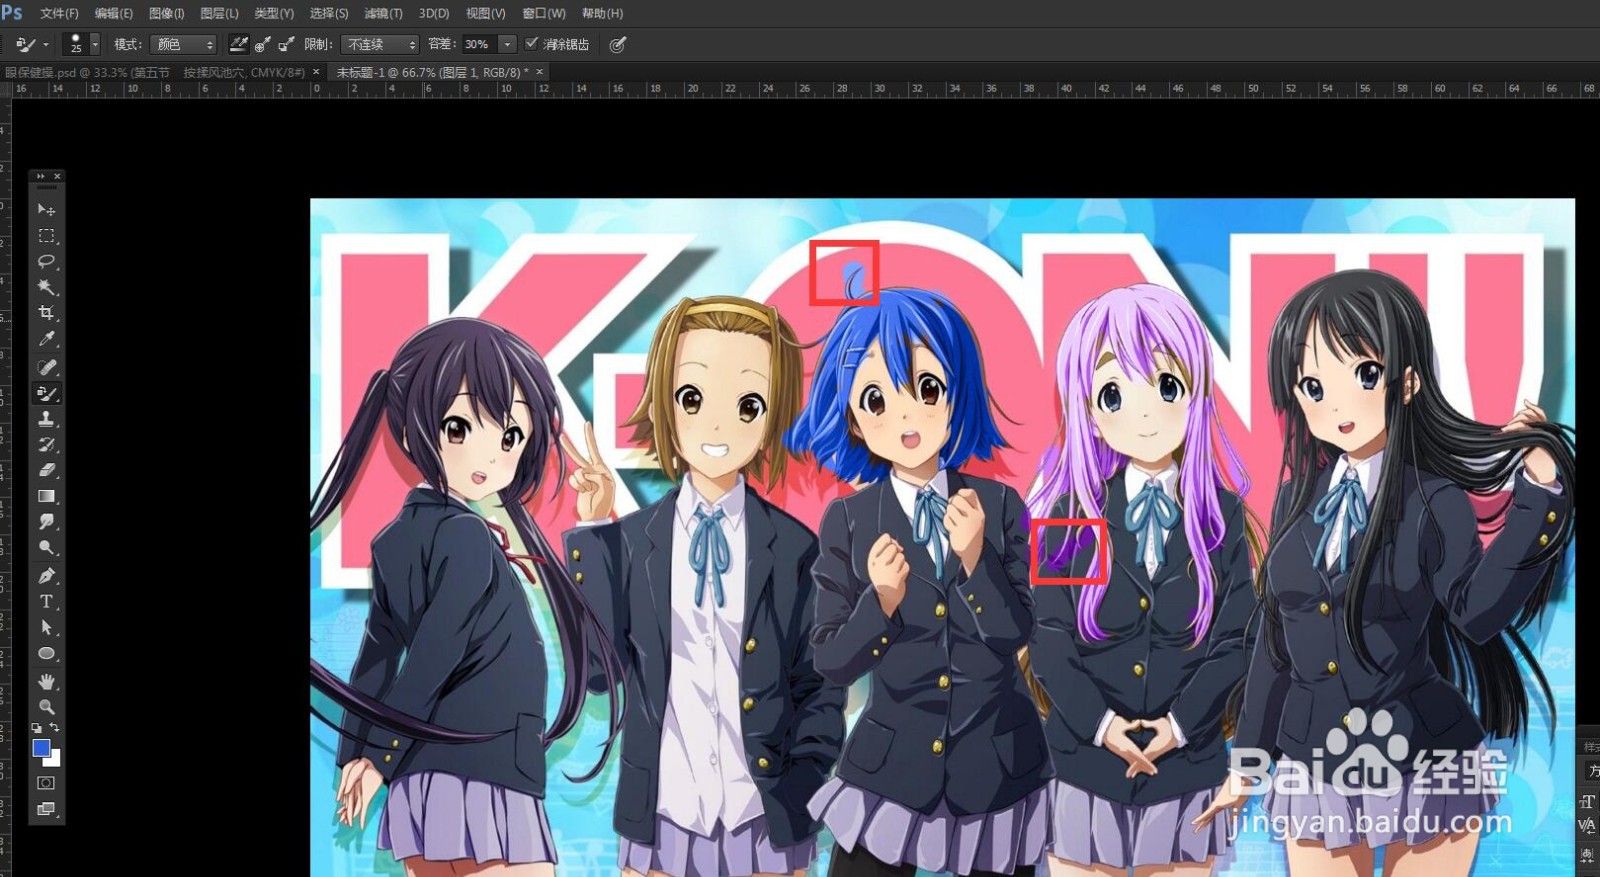Open the 视图(V) menu
1600x877 pixels.
tap(485, 13)
